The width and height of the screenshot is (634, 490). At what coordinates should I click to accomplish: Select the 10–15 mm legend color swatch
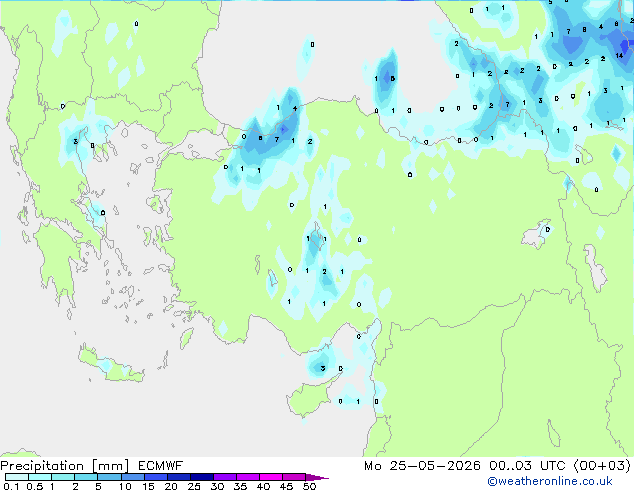coord(132,477)
